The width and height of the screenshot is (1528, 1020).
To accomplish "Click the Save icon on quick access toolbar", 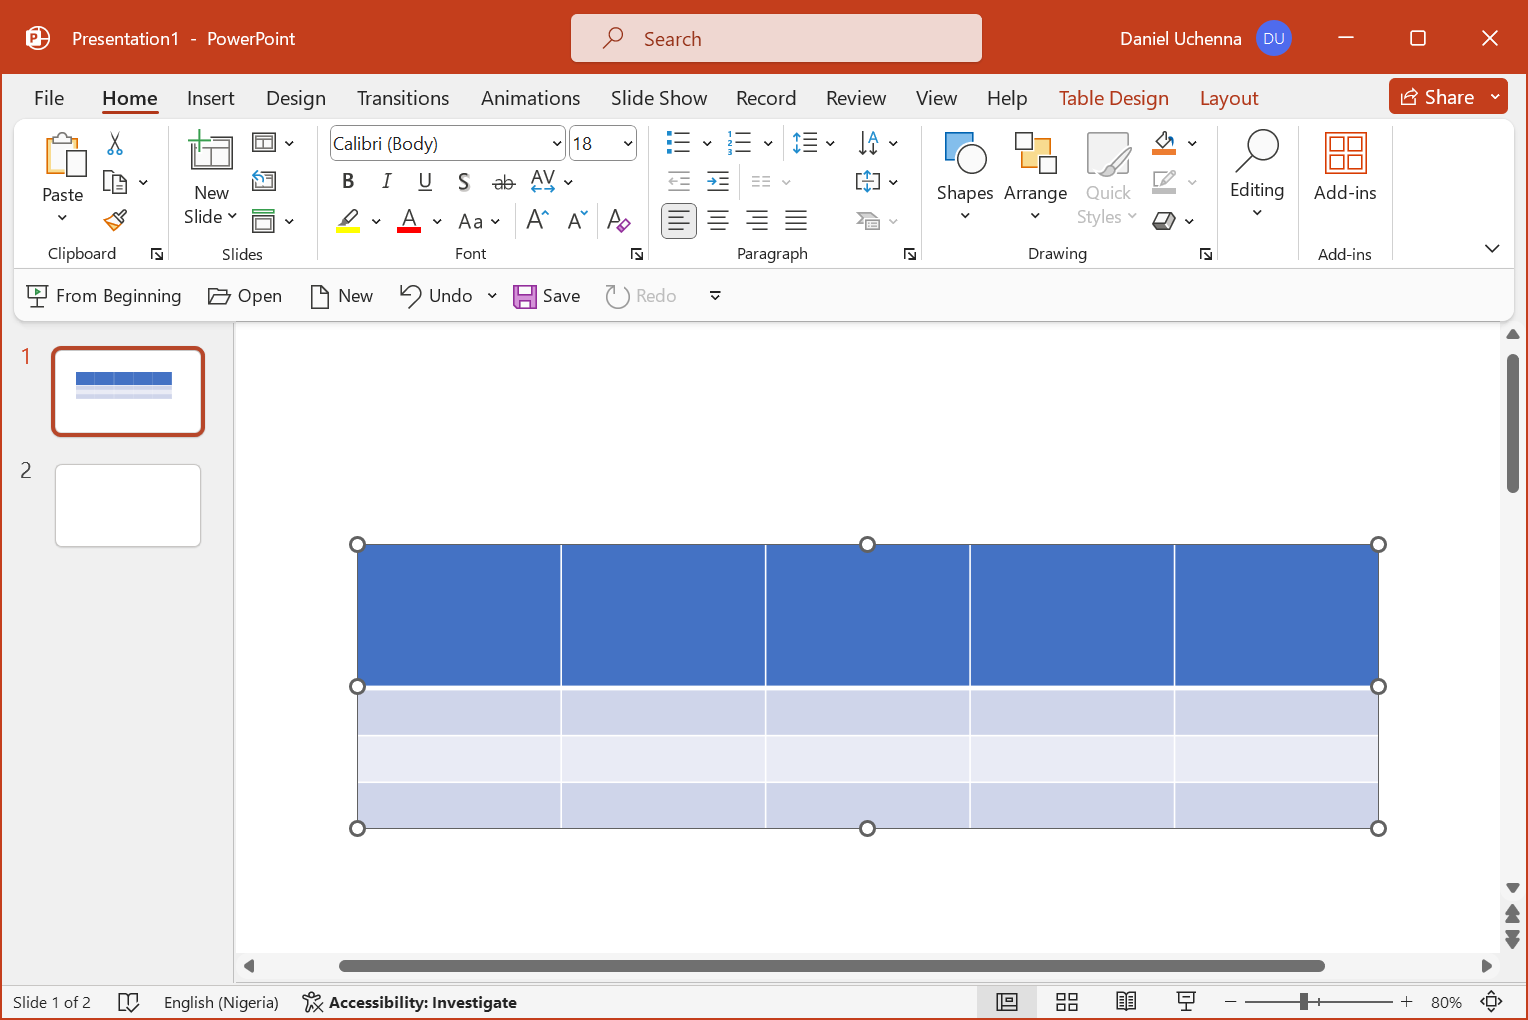I will click(x=526, y=295).
